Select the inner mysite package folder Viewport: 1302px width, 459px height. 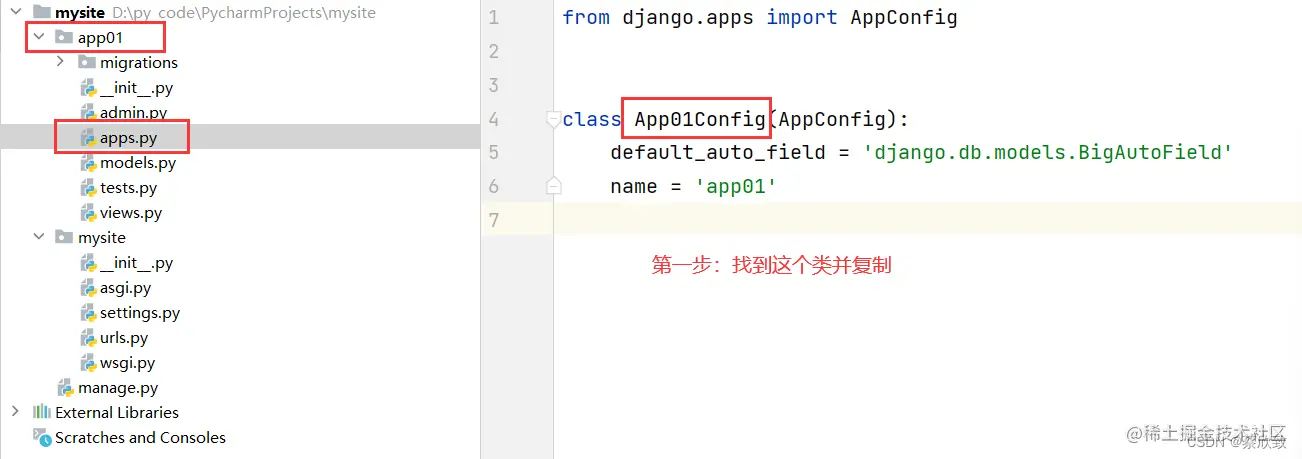(102, 238)
